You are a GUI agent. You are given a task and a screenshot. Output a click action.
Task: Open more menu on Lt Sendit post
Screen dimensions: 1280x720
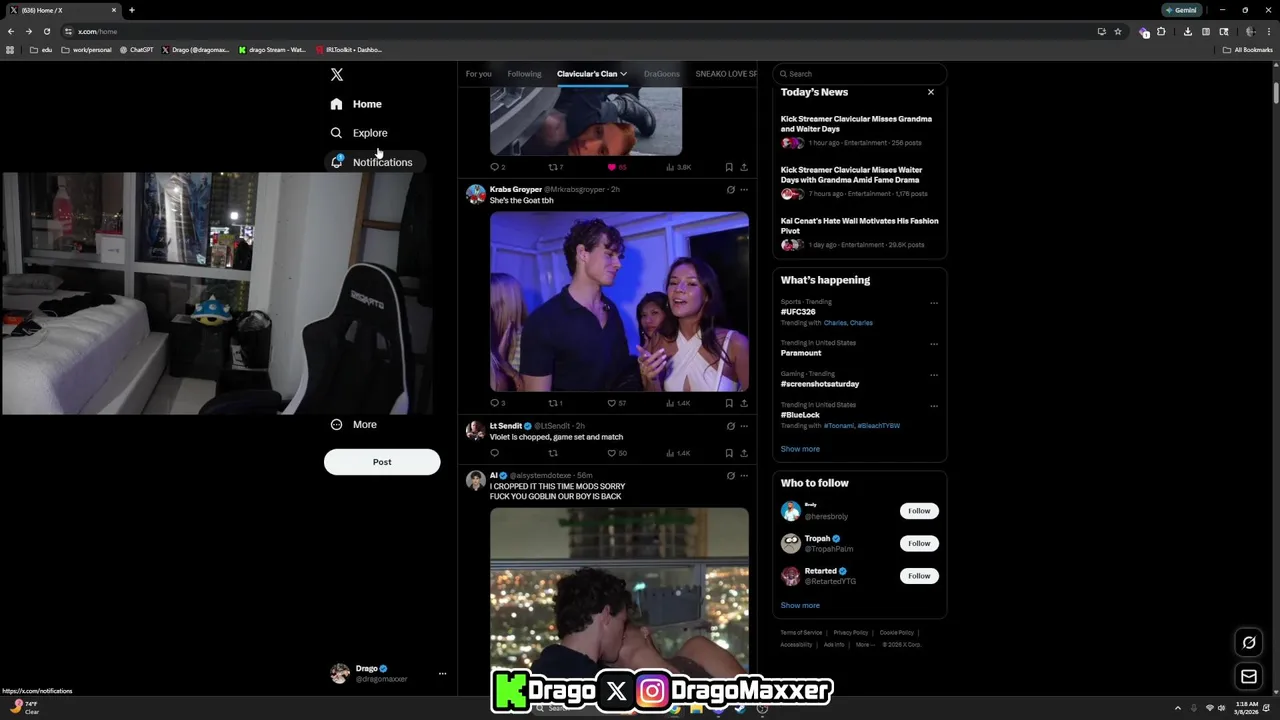tap(744, 426)
